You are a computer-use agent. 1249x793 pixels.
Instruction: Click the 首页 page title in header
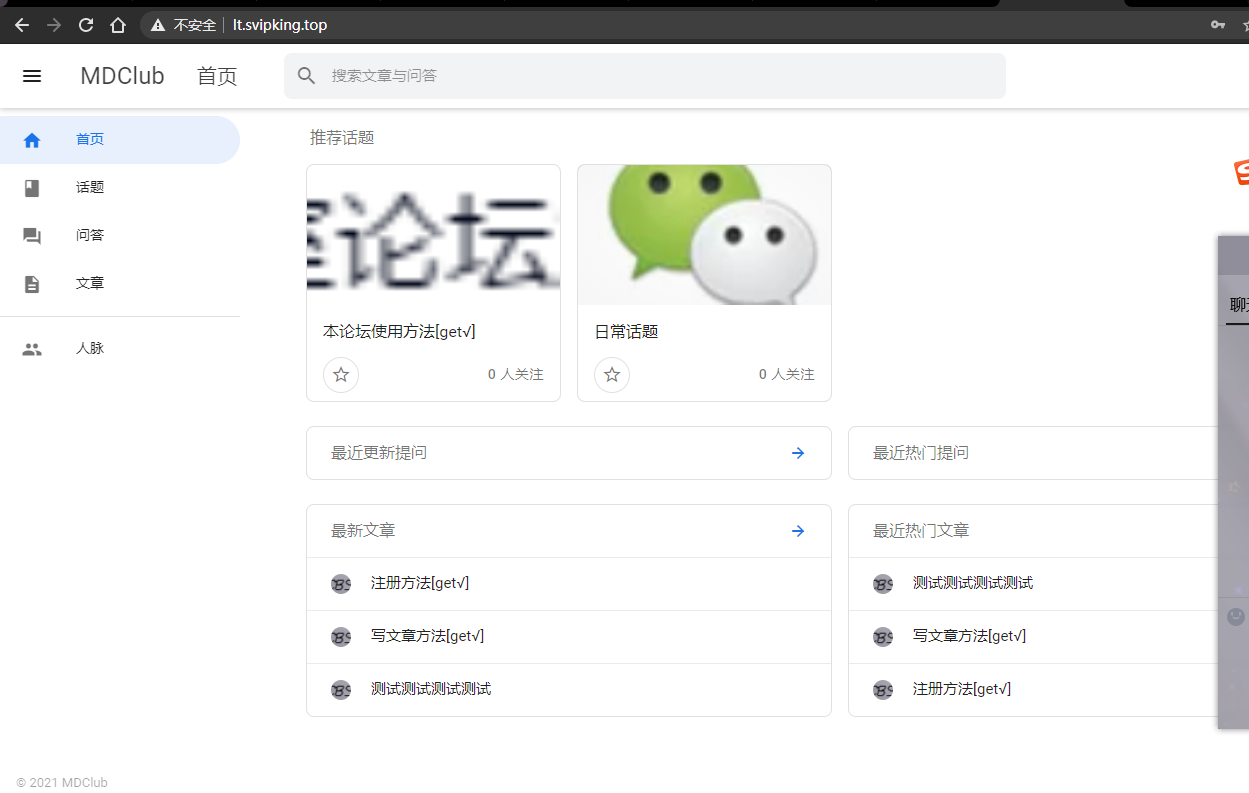[x=217, y=76]
